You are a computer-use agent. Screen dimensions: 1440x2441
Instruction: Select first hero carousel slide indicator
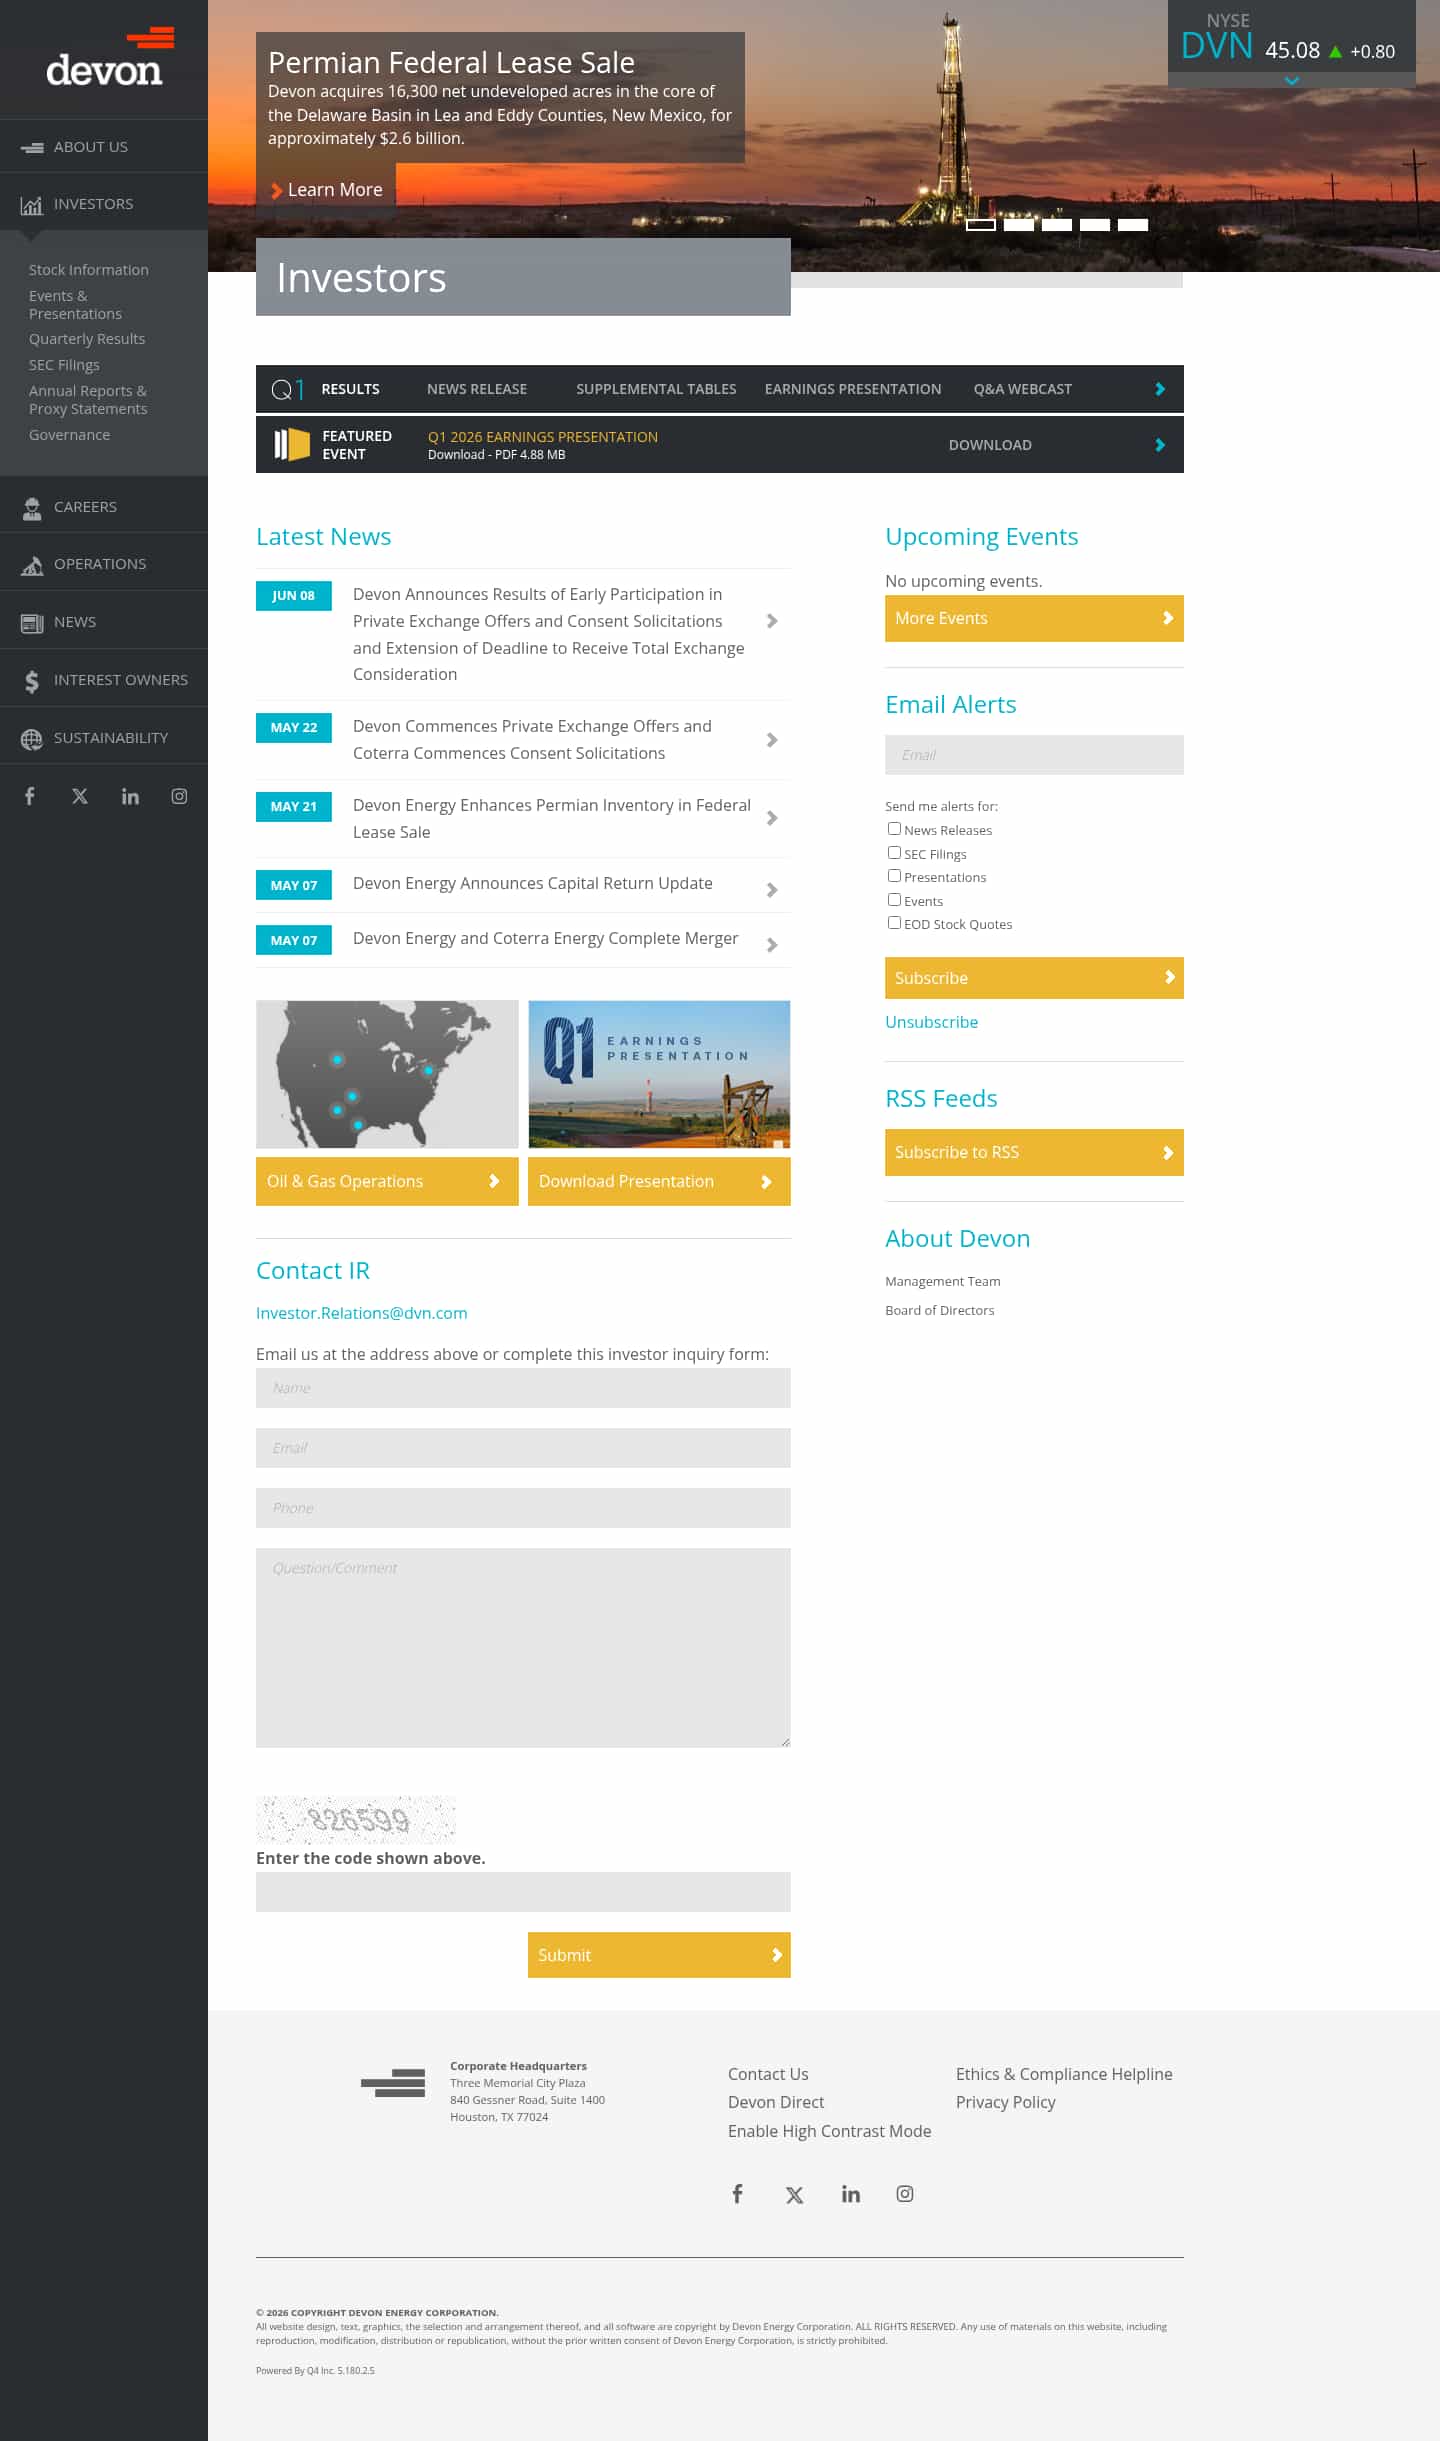coord(981,225)
